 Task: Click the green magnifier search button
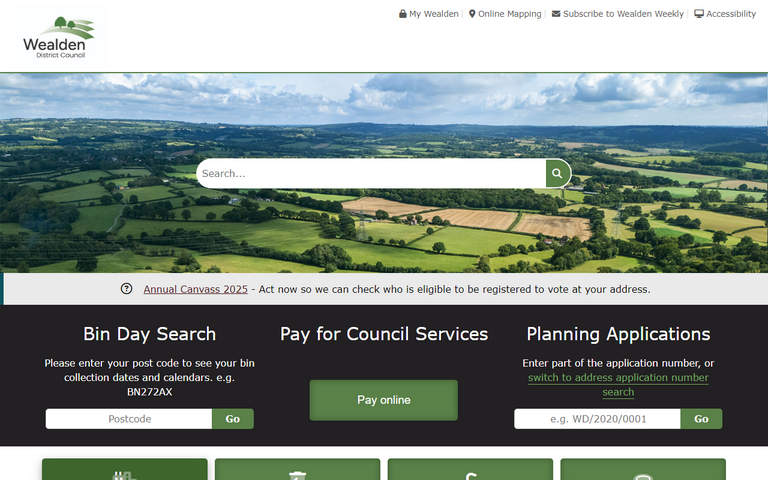(557, 173)
